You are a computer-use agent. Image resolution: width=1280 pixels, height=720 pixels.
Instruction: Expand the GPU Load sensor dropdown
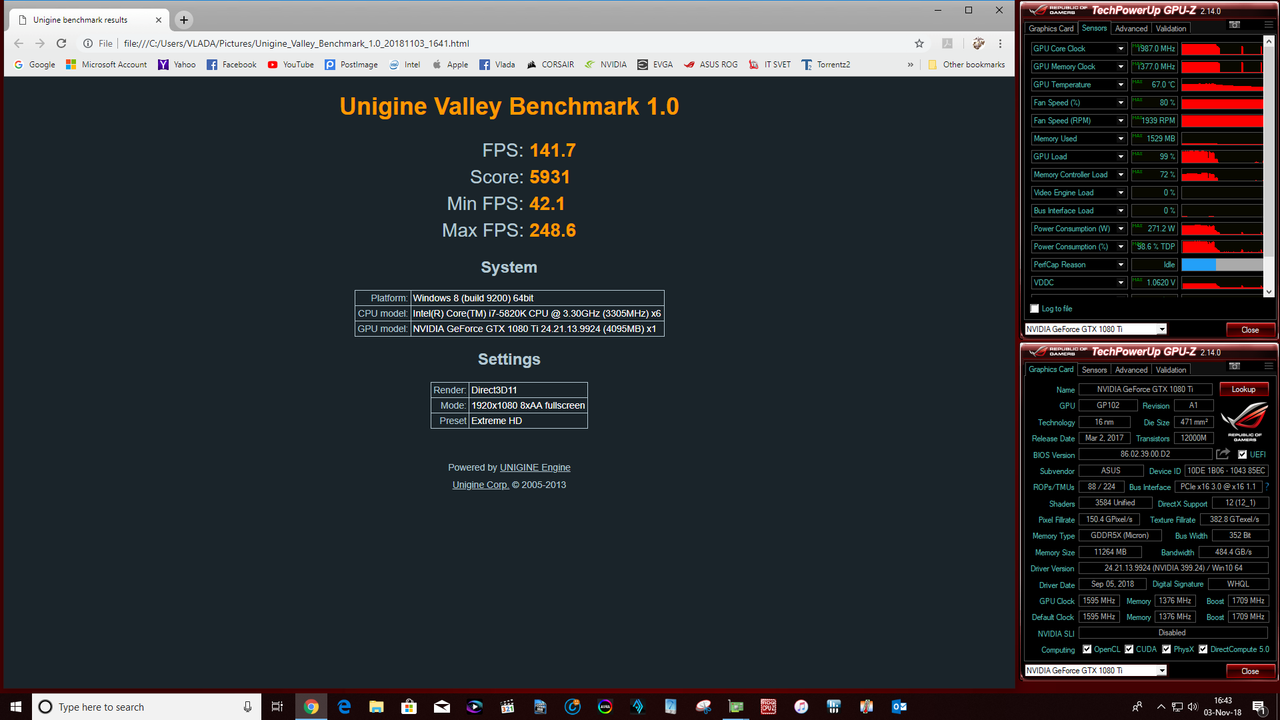click(x=1121, y=156)
